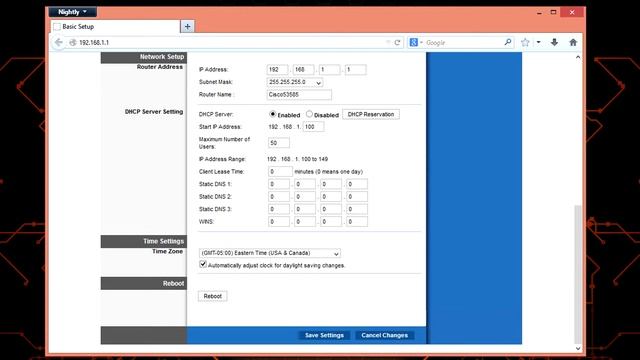Select the Basic Setup tab
This screenshot has width=640, height=360.
(116, 27)
